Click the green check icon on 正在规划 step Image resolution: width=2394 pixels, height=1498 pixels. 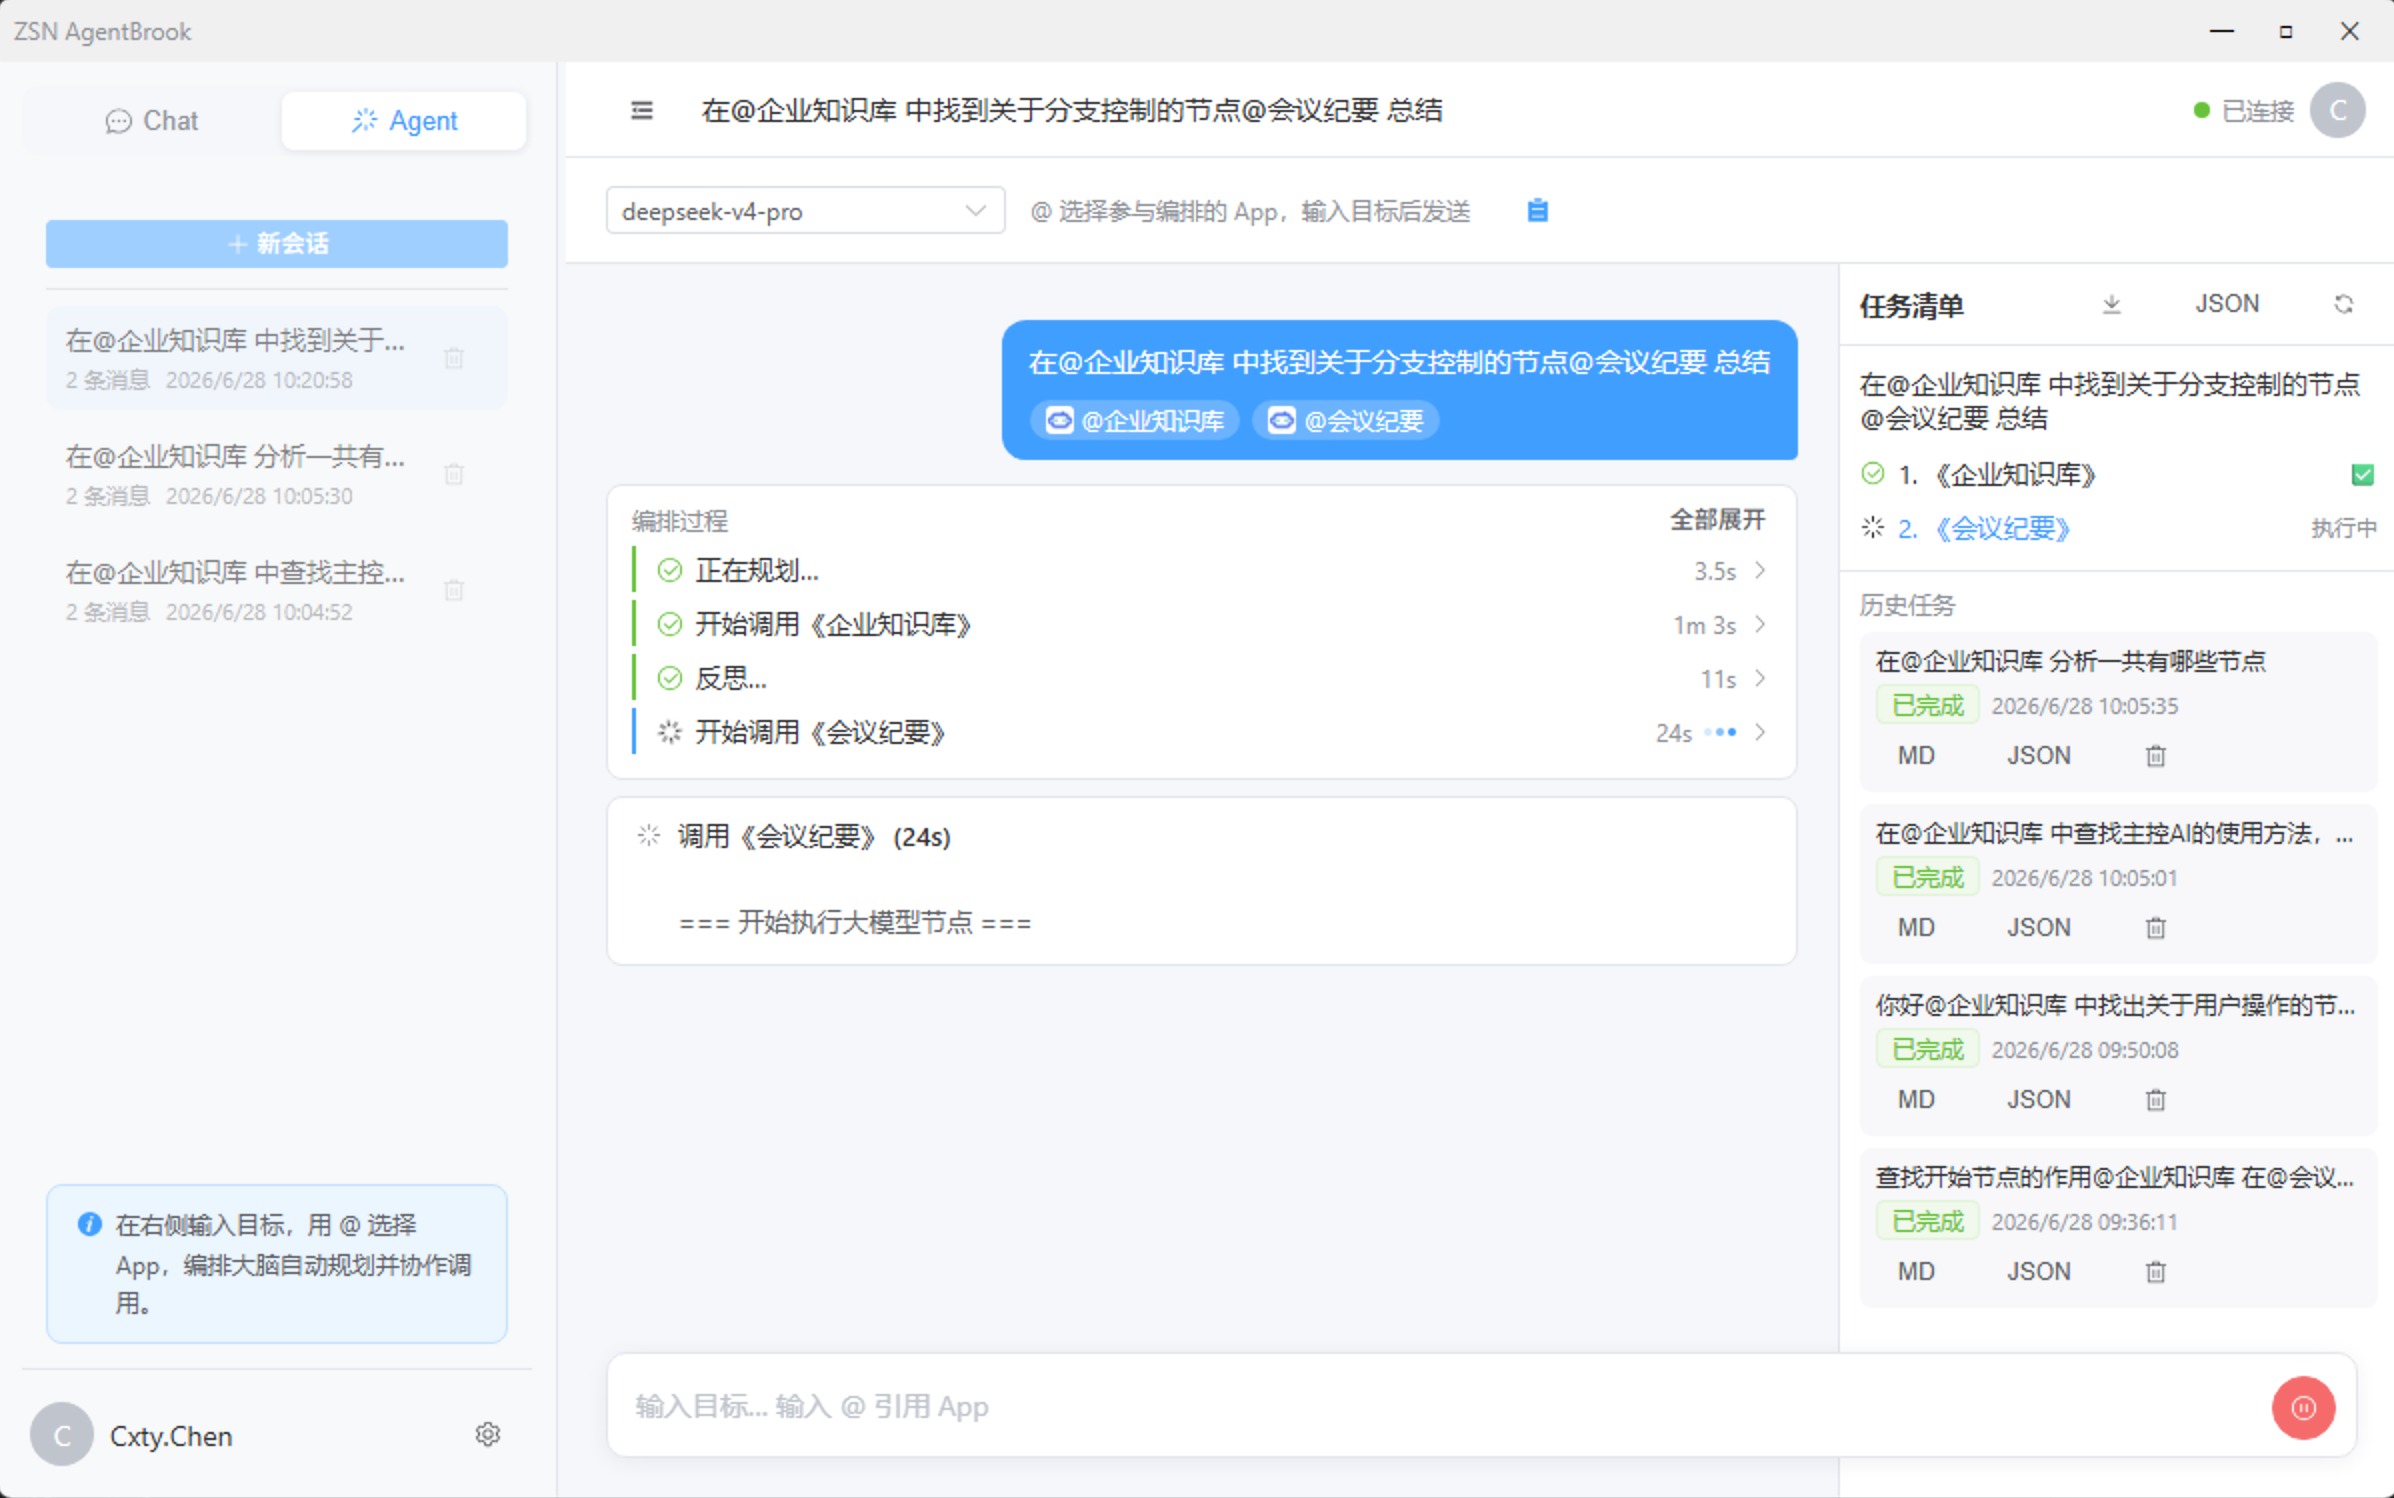(x=669, y=570)
